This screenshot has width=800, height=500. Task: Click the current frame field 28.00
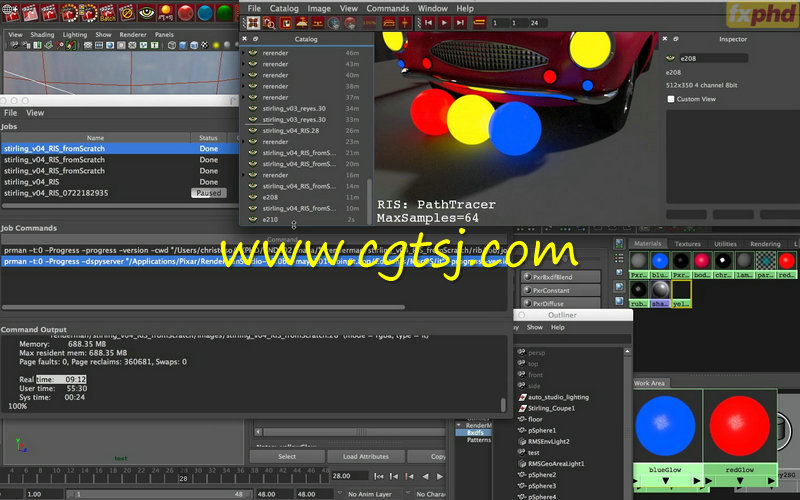click(349, 476)
